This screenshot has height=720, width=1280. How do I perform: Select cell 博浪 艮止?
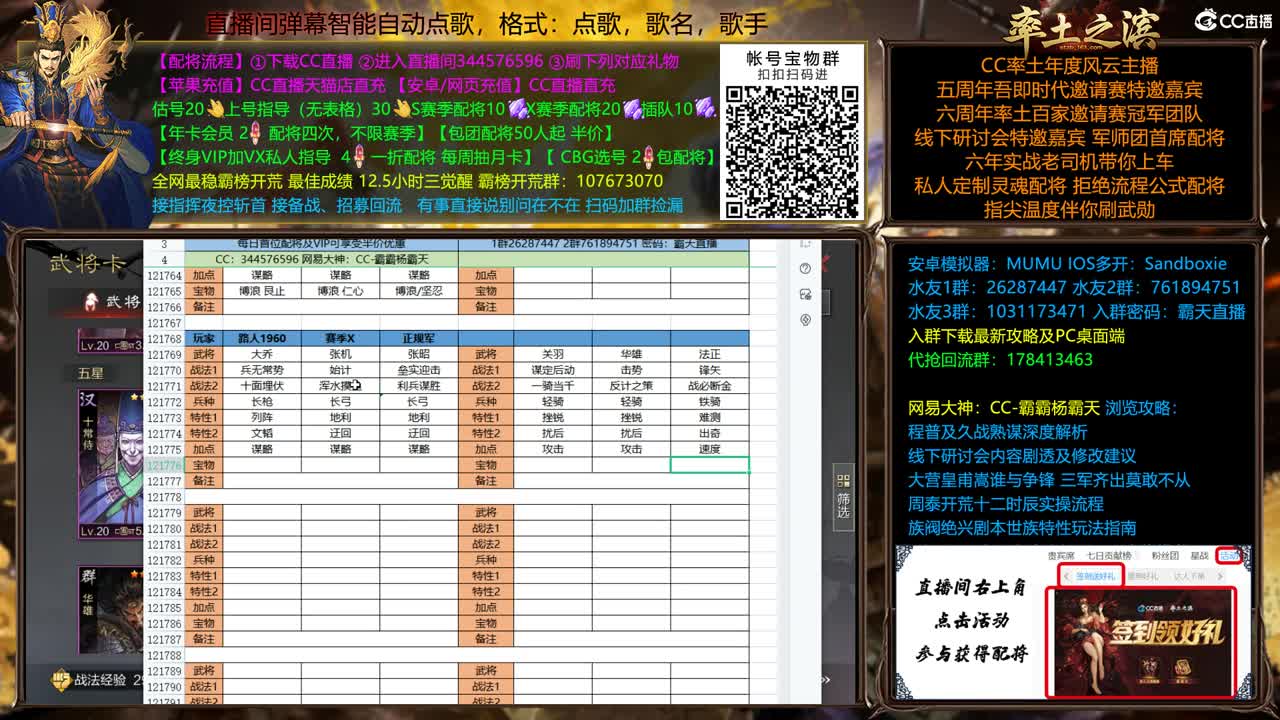point(262,291)
